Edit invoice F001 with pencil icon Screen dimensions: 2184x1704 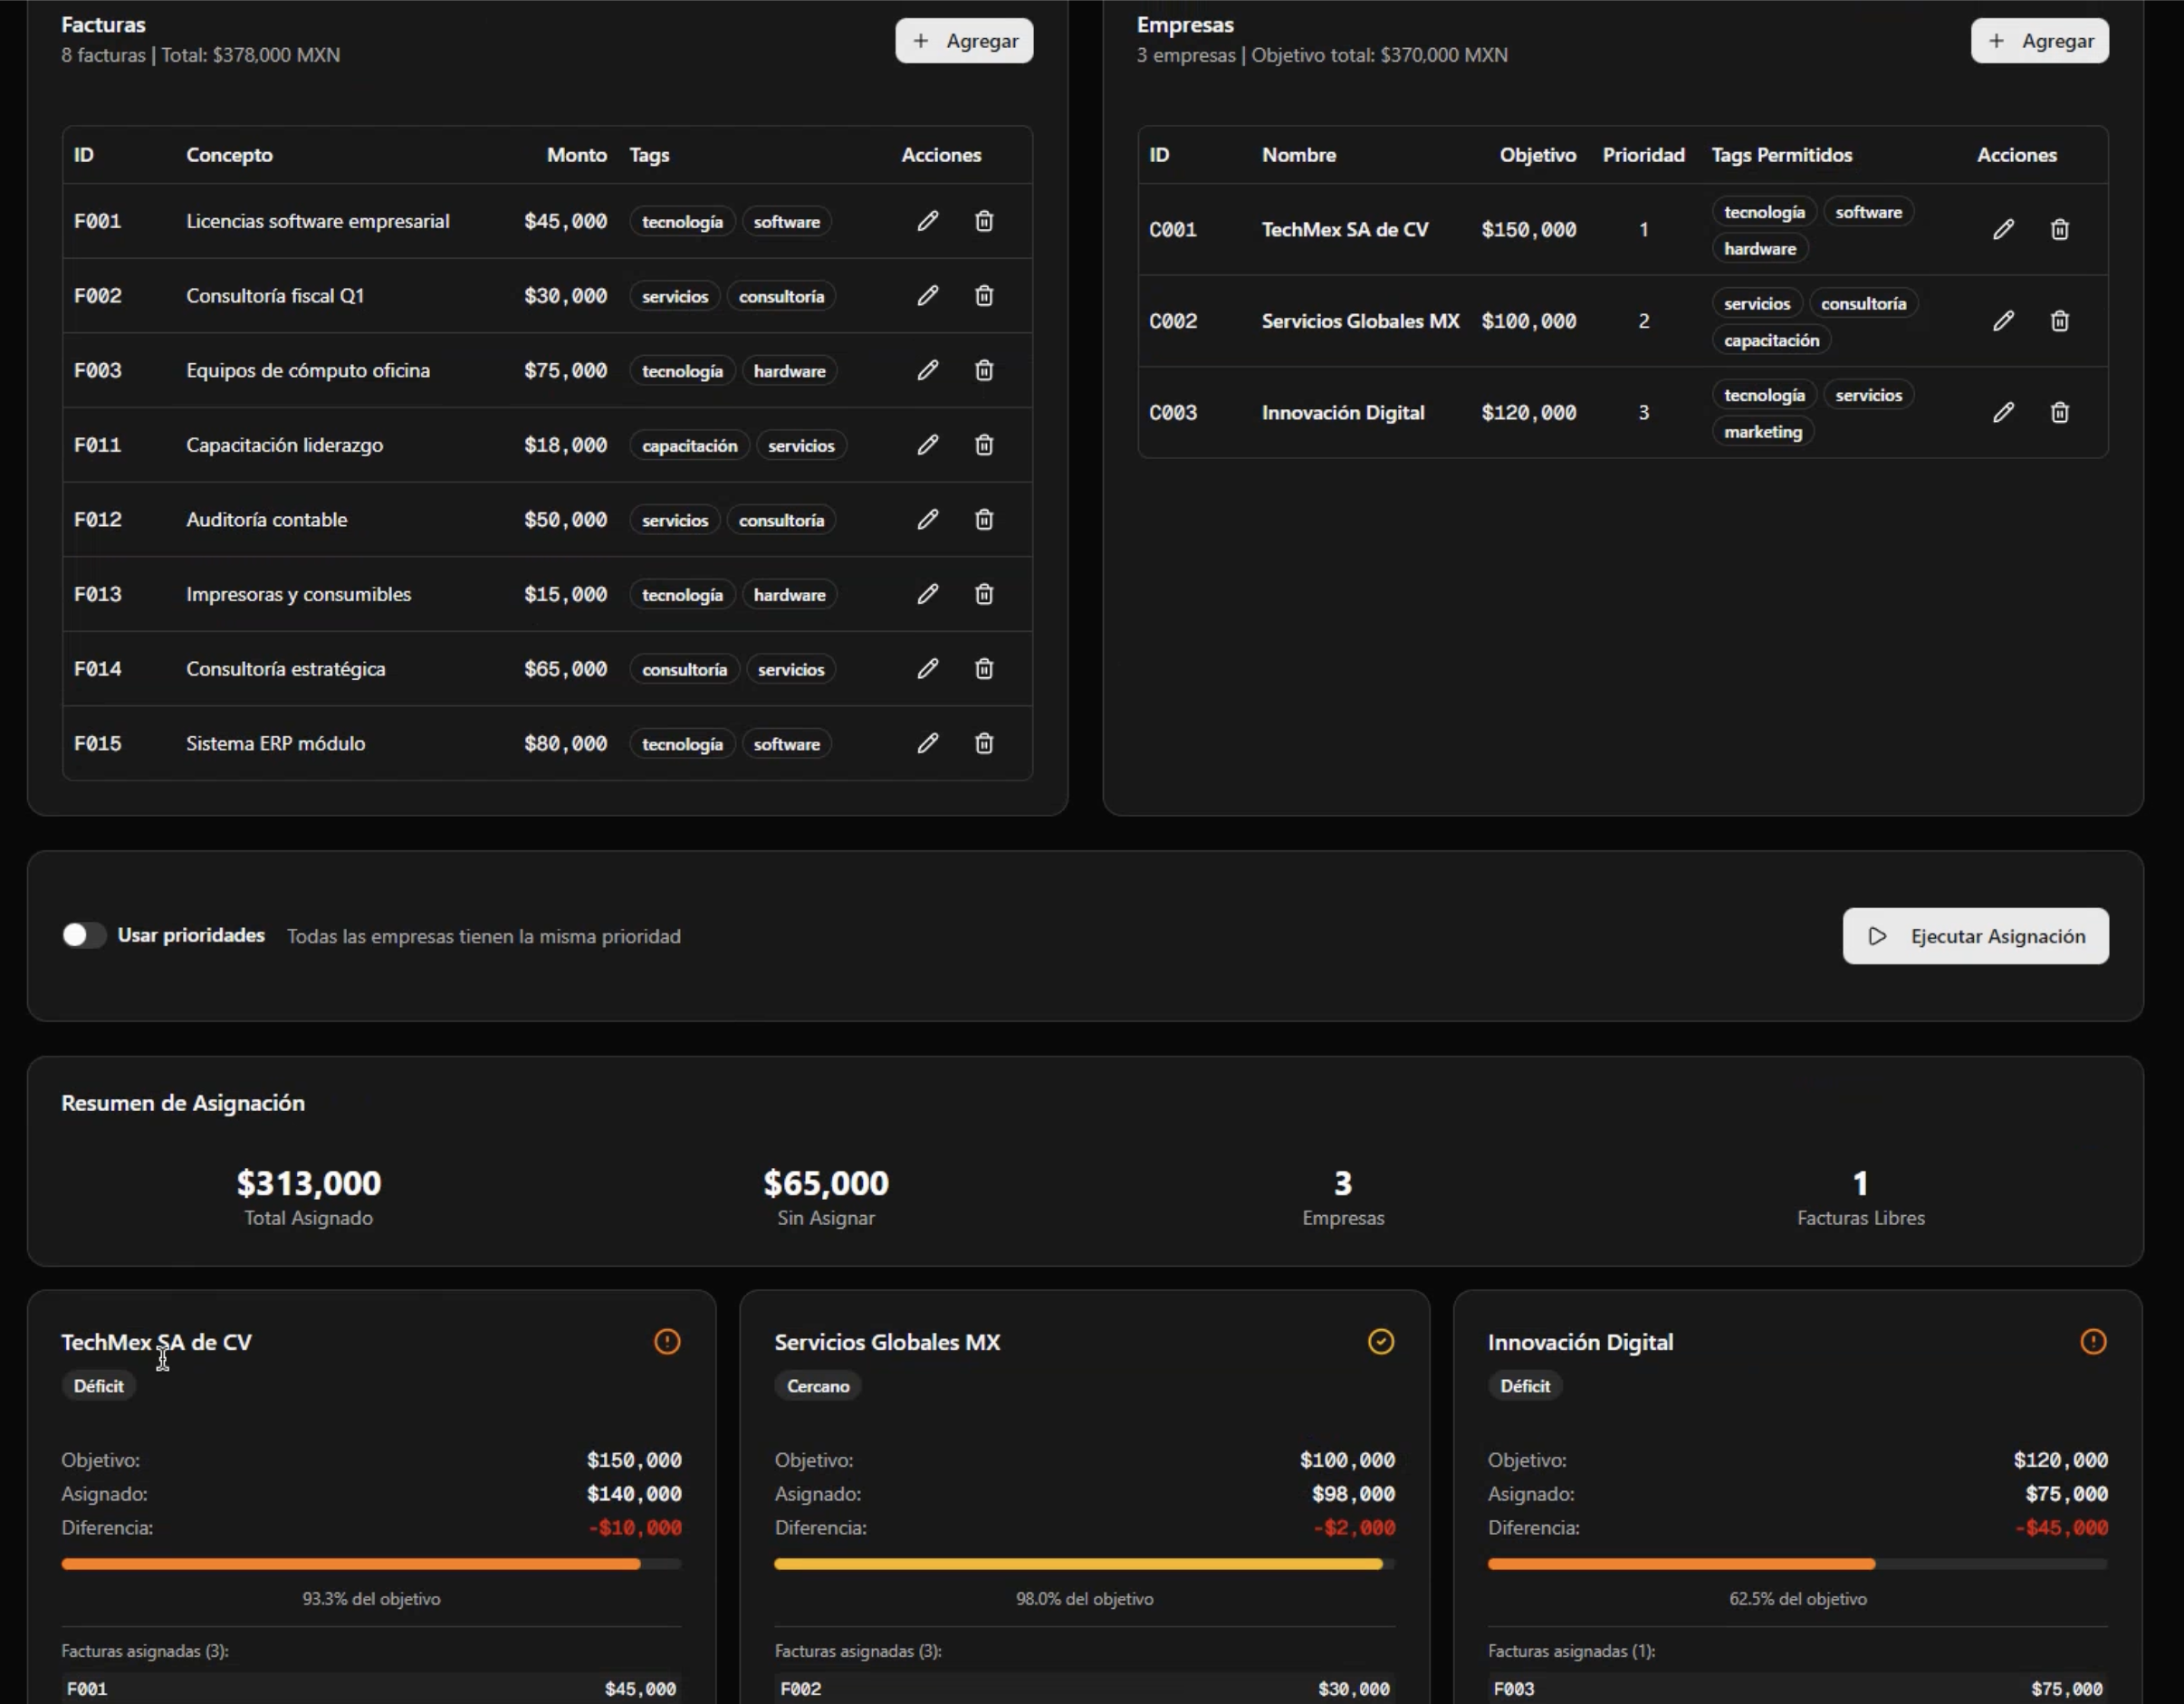927,221
